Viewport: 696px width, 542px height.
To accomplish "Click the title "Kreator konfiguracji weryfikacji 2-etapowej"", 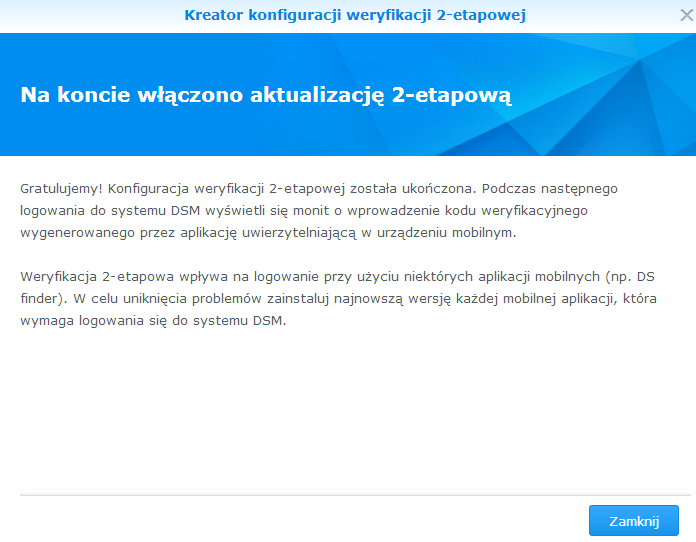I will (355, 15).
